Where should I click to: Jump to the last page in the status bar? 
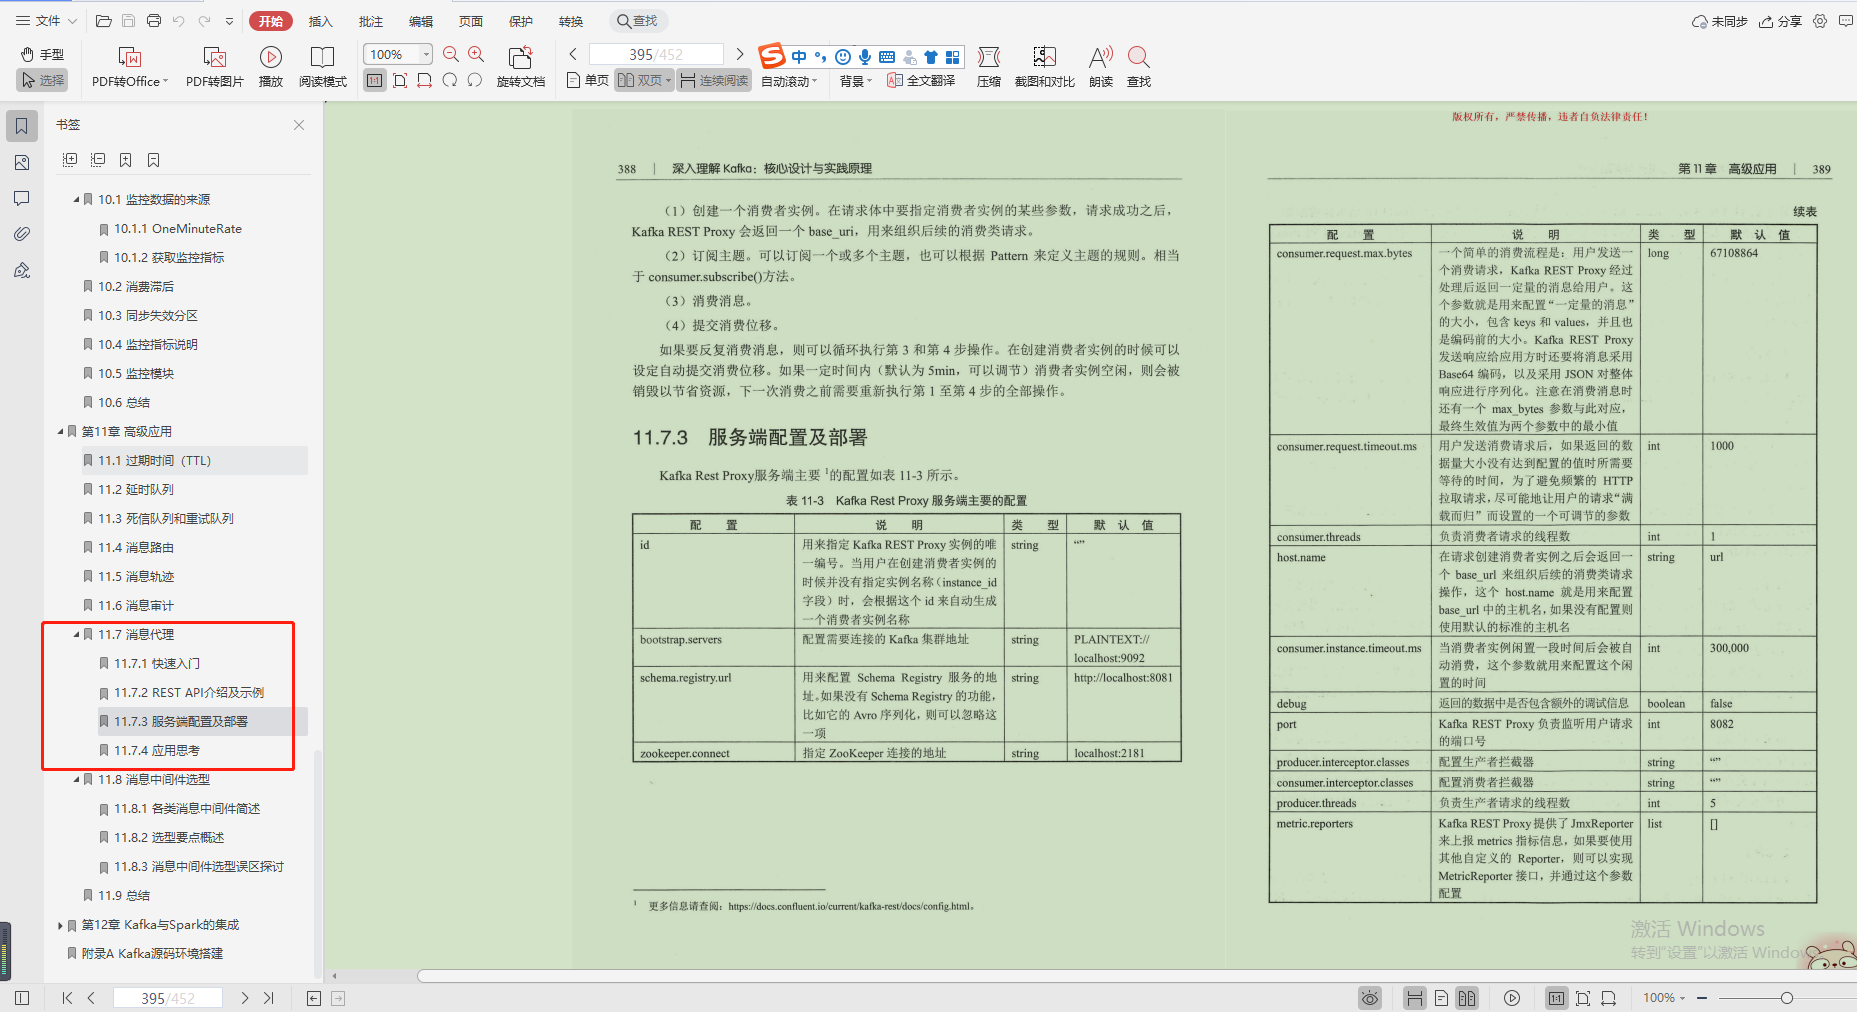(269, 998)
